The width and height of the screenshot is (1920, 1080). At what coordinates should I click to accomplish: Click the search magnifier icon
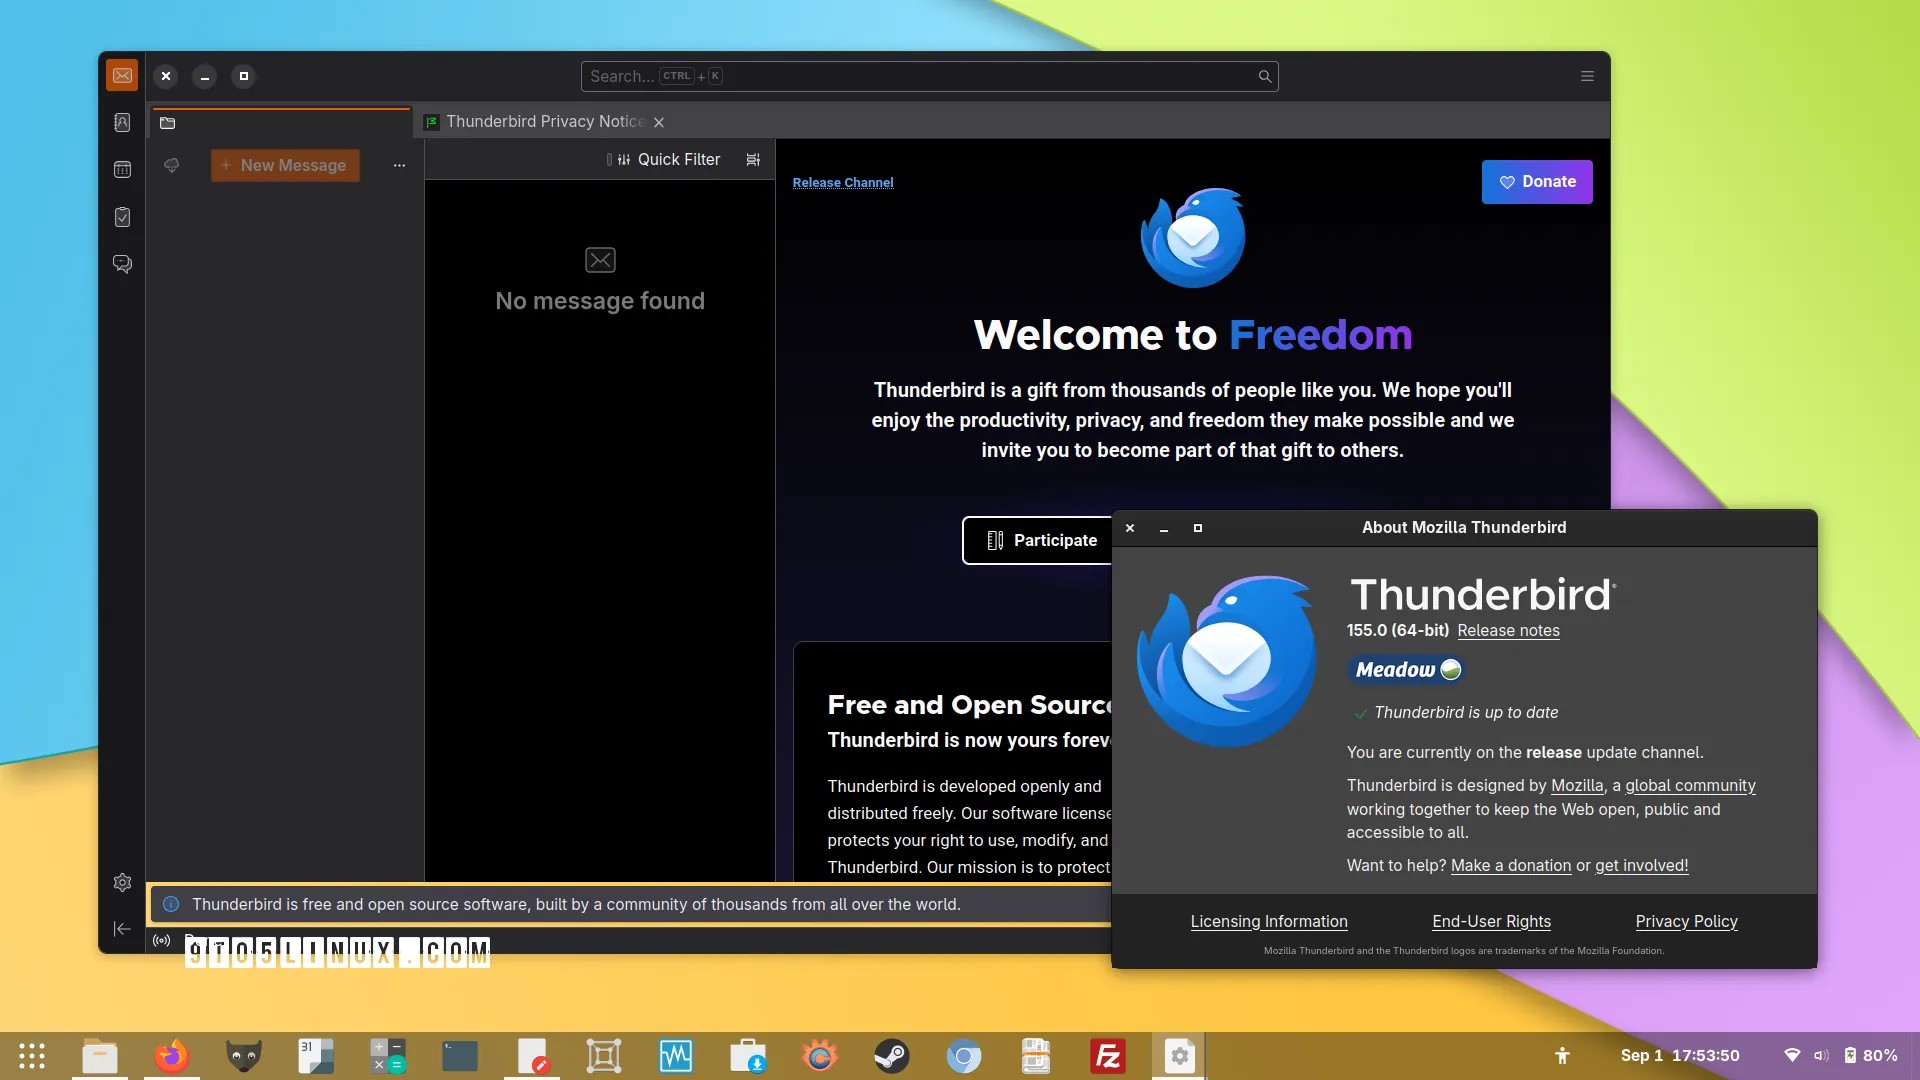(x=1264, y=76)
